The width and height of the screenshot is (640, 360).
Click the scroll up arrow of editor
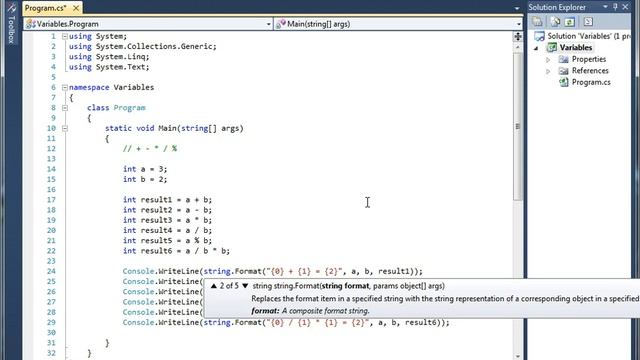pos(518,47)
